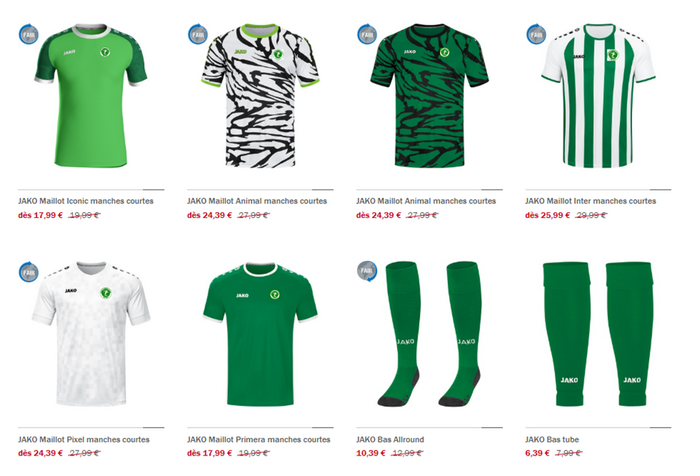Open JAKO Bas tube product link
This screenshot has height=476, width=700.
pyautogui.click(x=552, y=439)
